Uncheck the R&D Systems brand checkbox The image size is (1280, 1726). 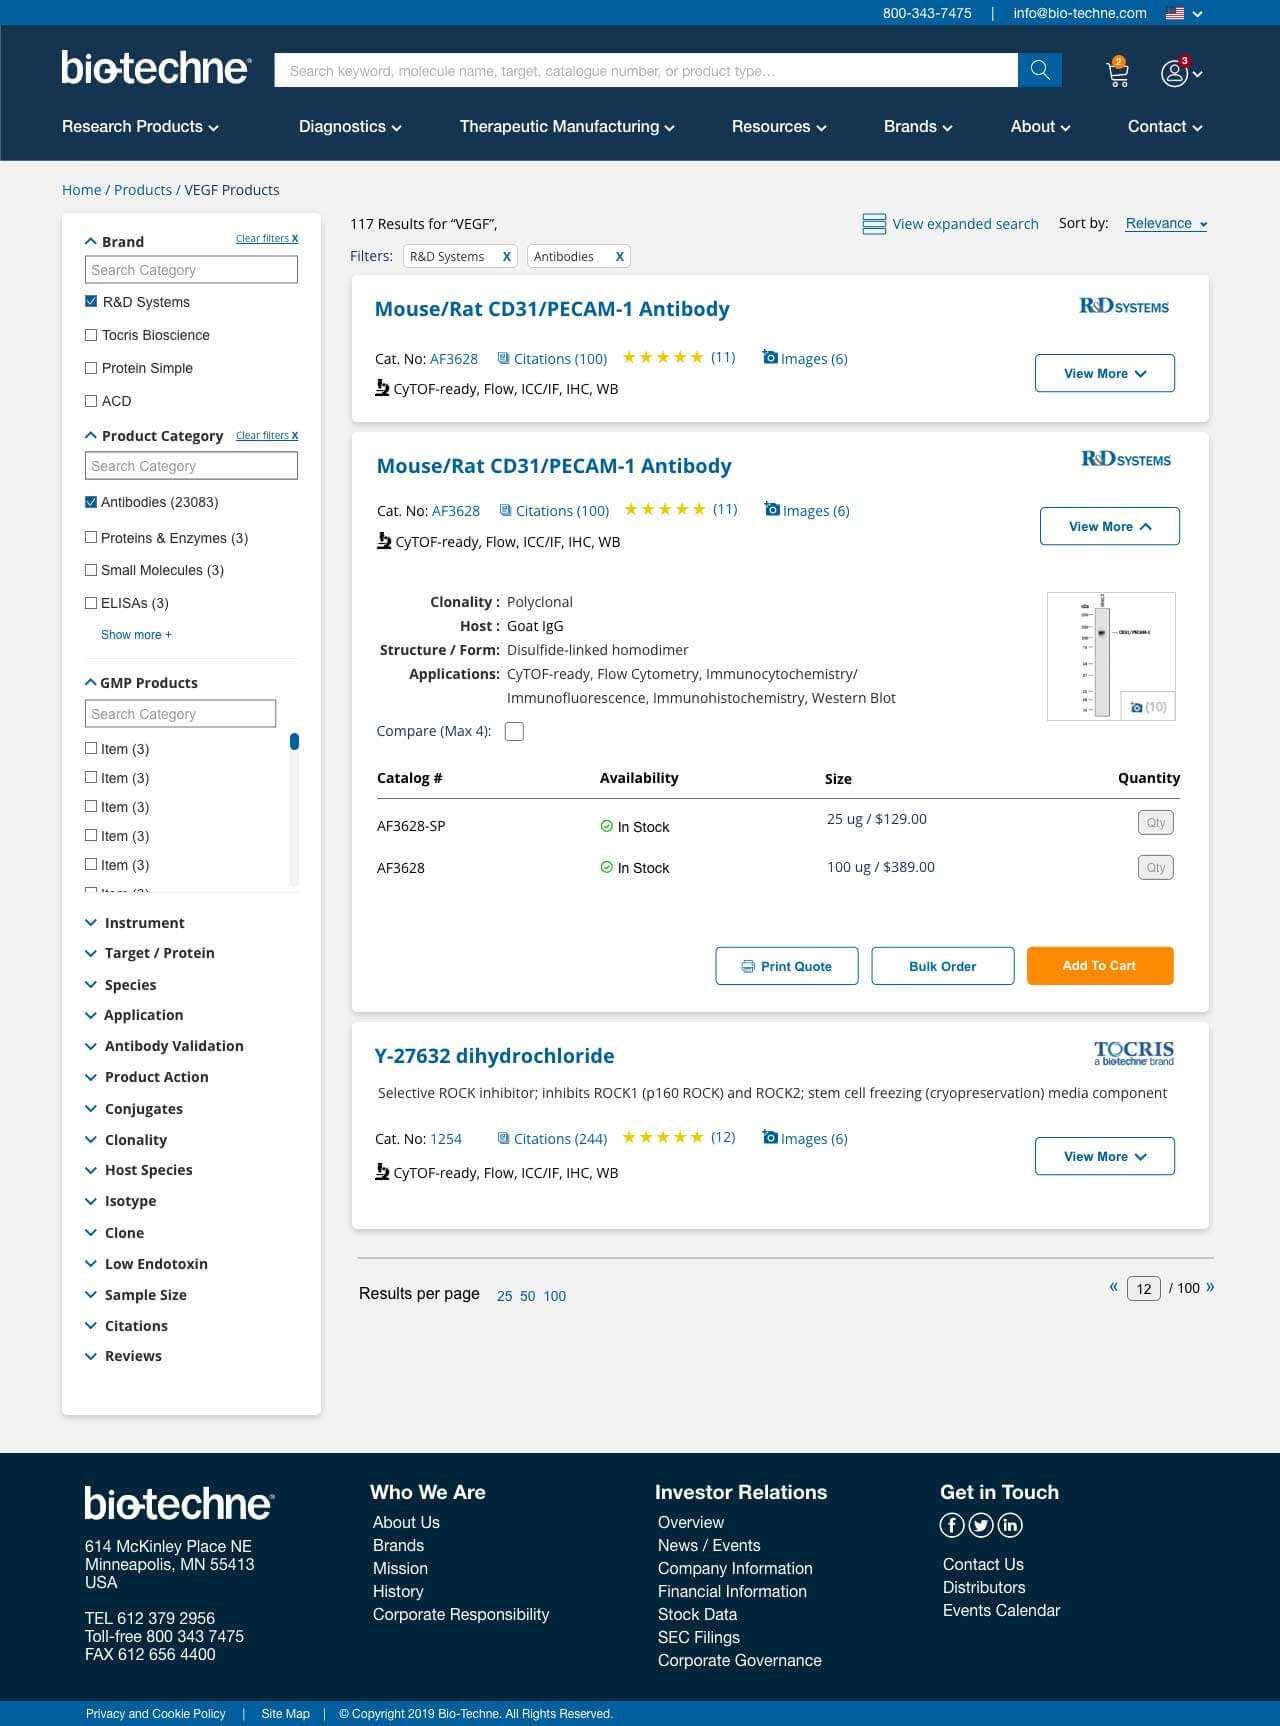pos(91,302)
